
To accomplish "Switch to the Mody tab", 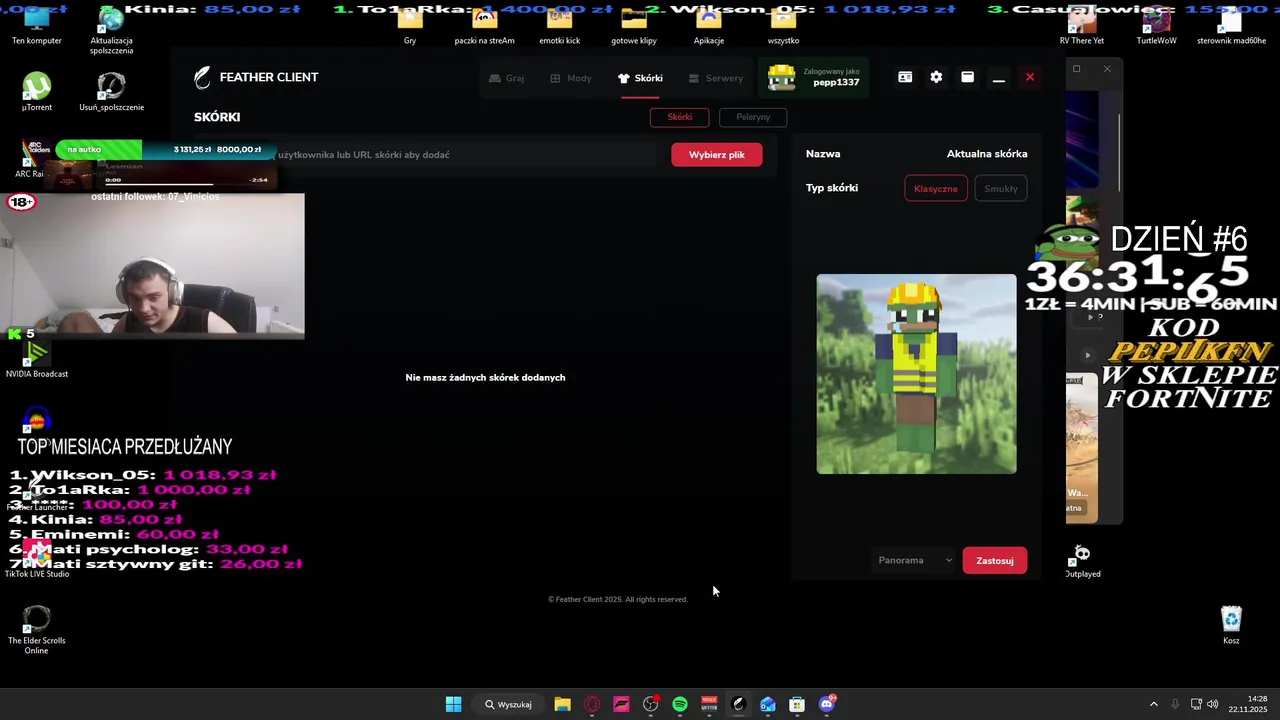I will pos(570,78).
